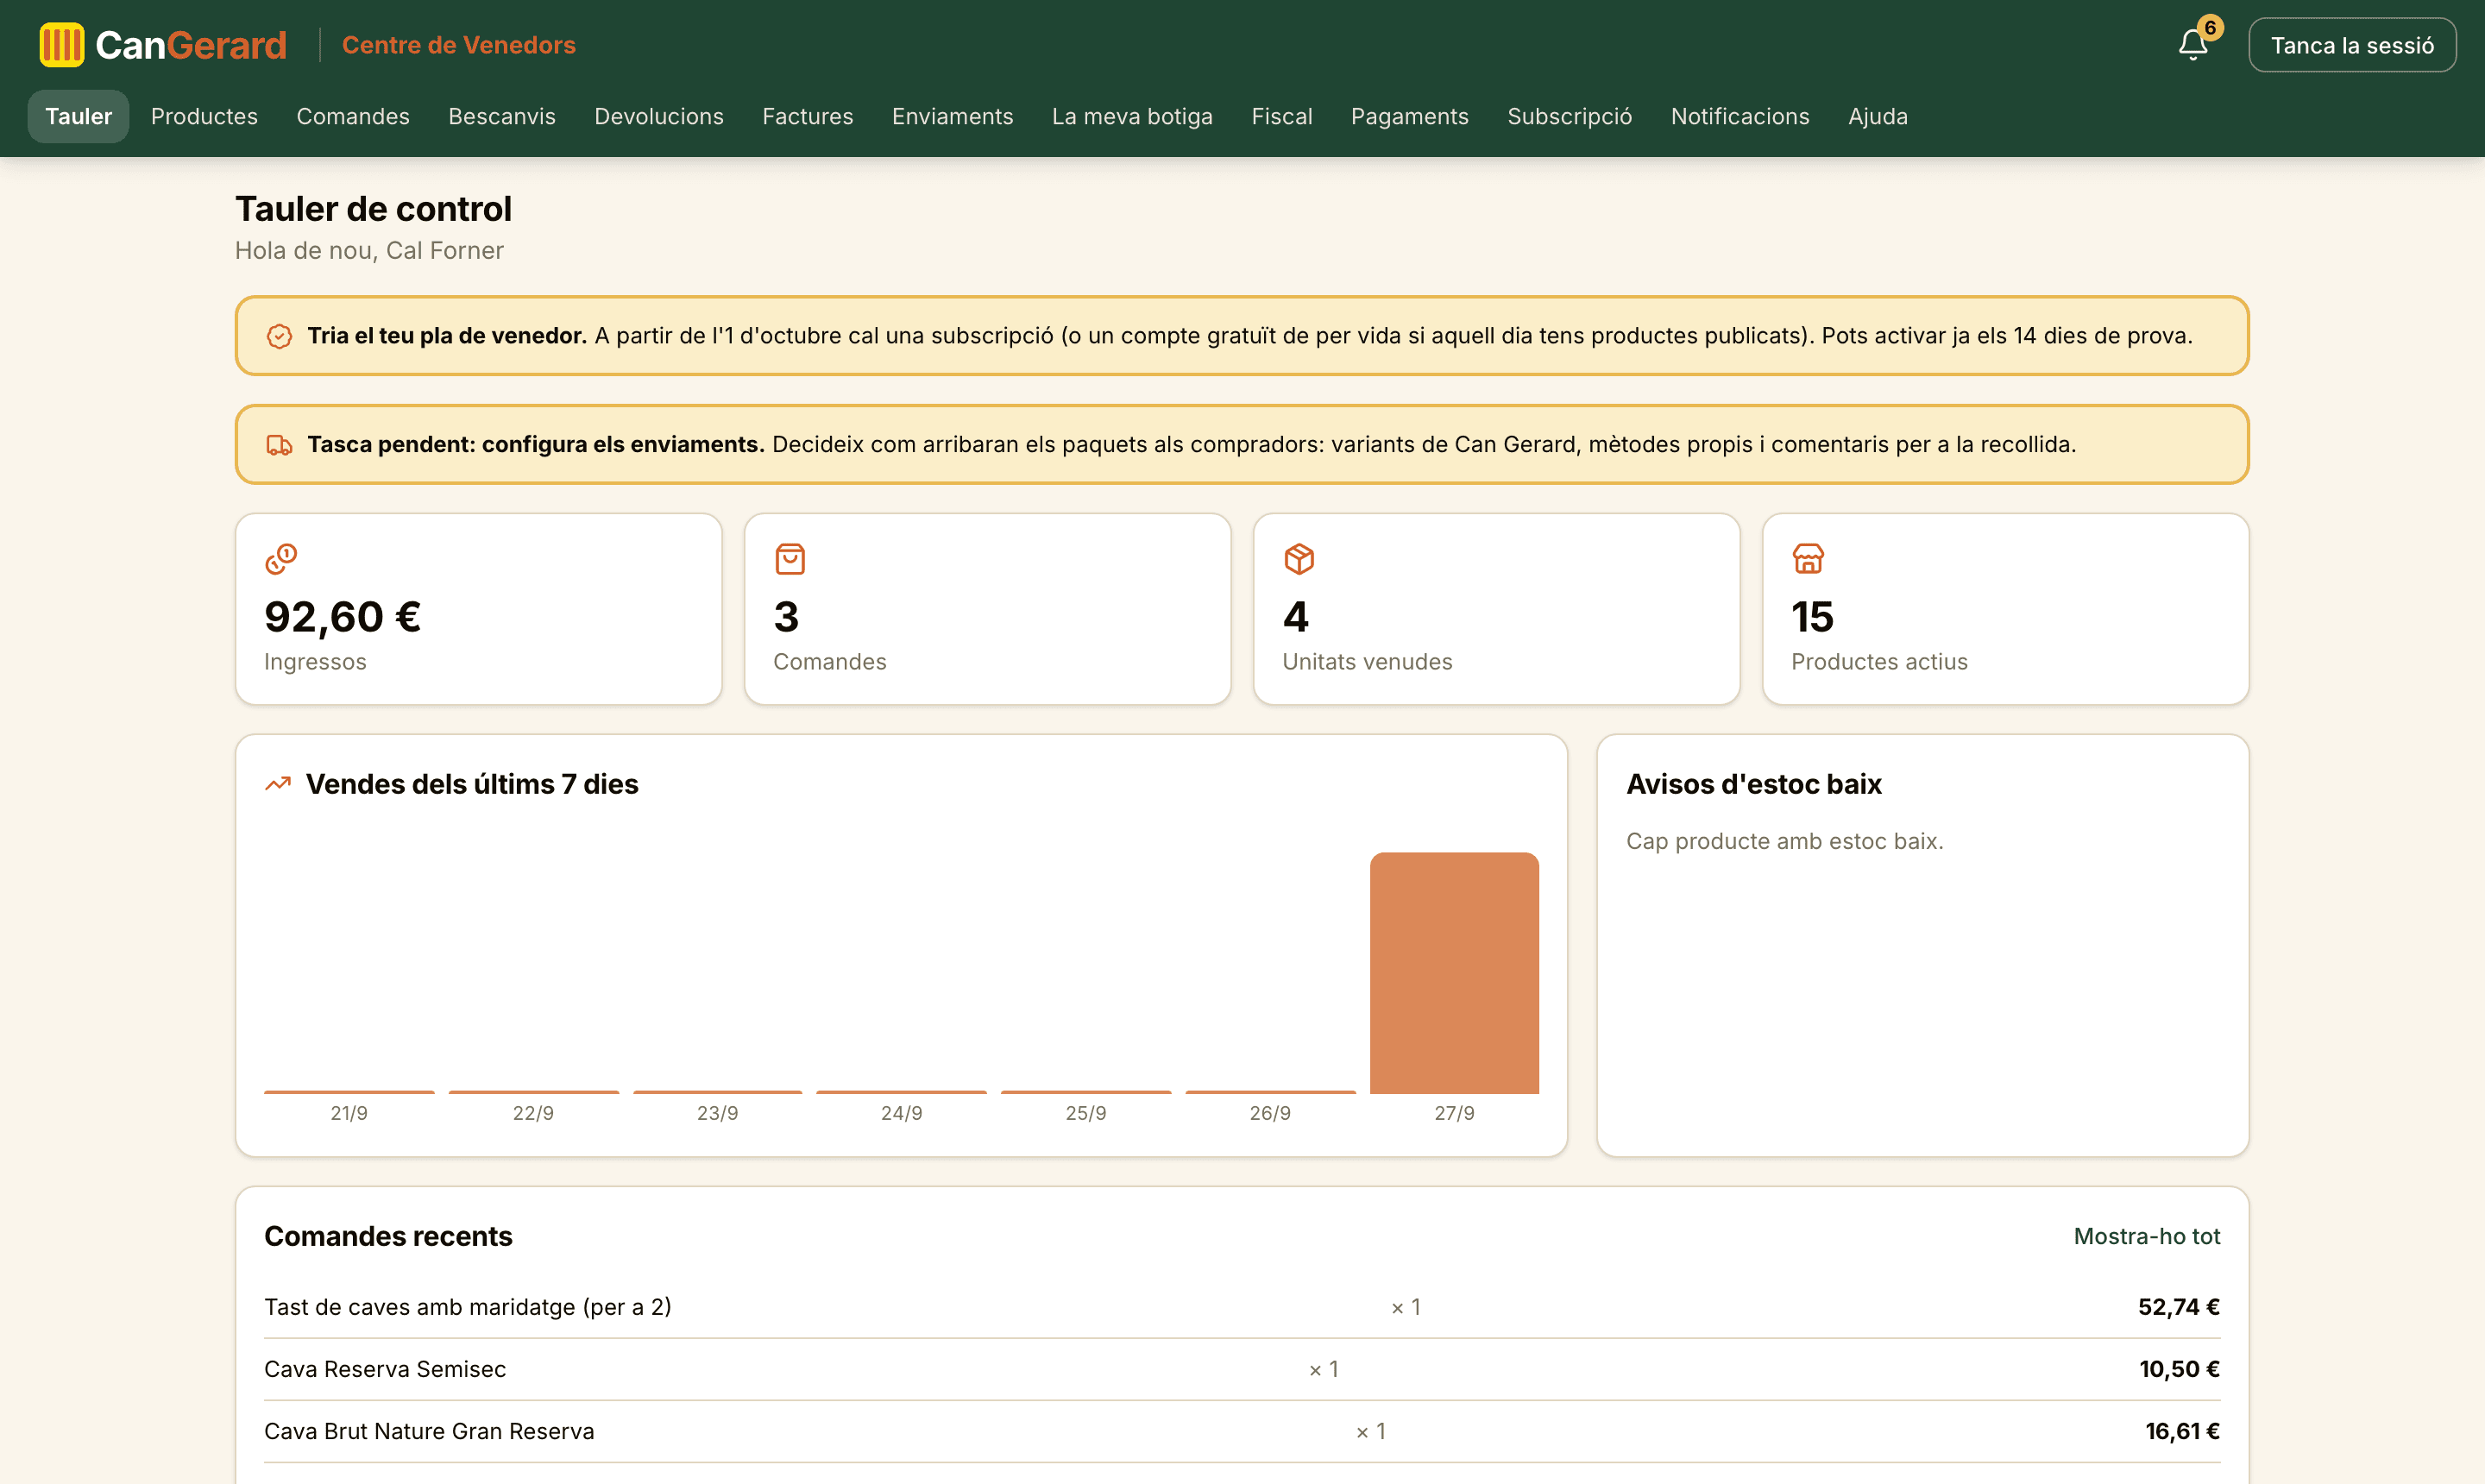Click the store icon on Productes actius card

click(1808, 559)
